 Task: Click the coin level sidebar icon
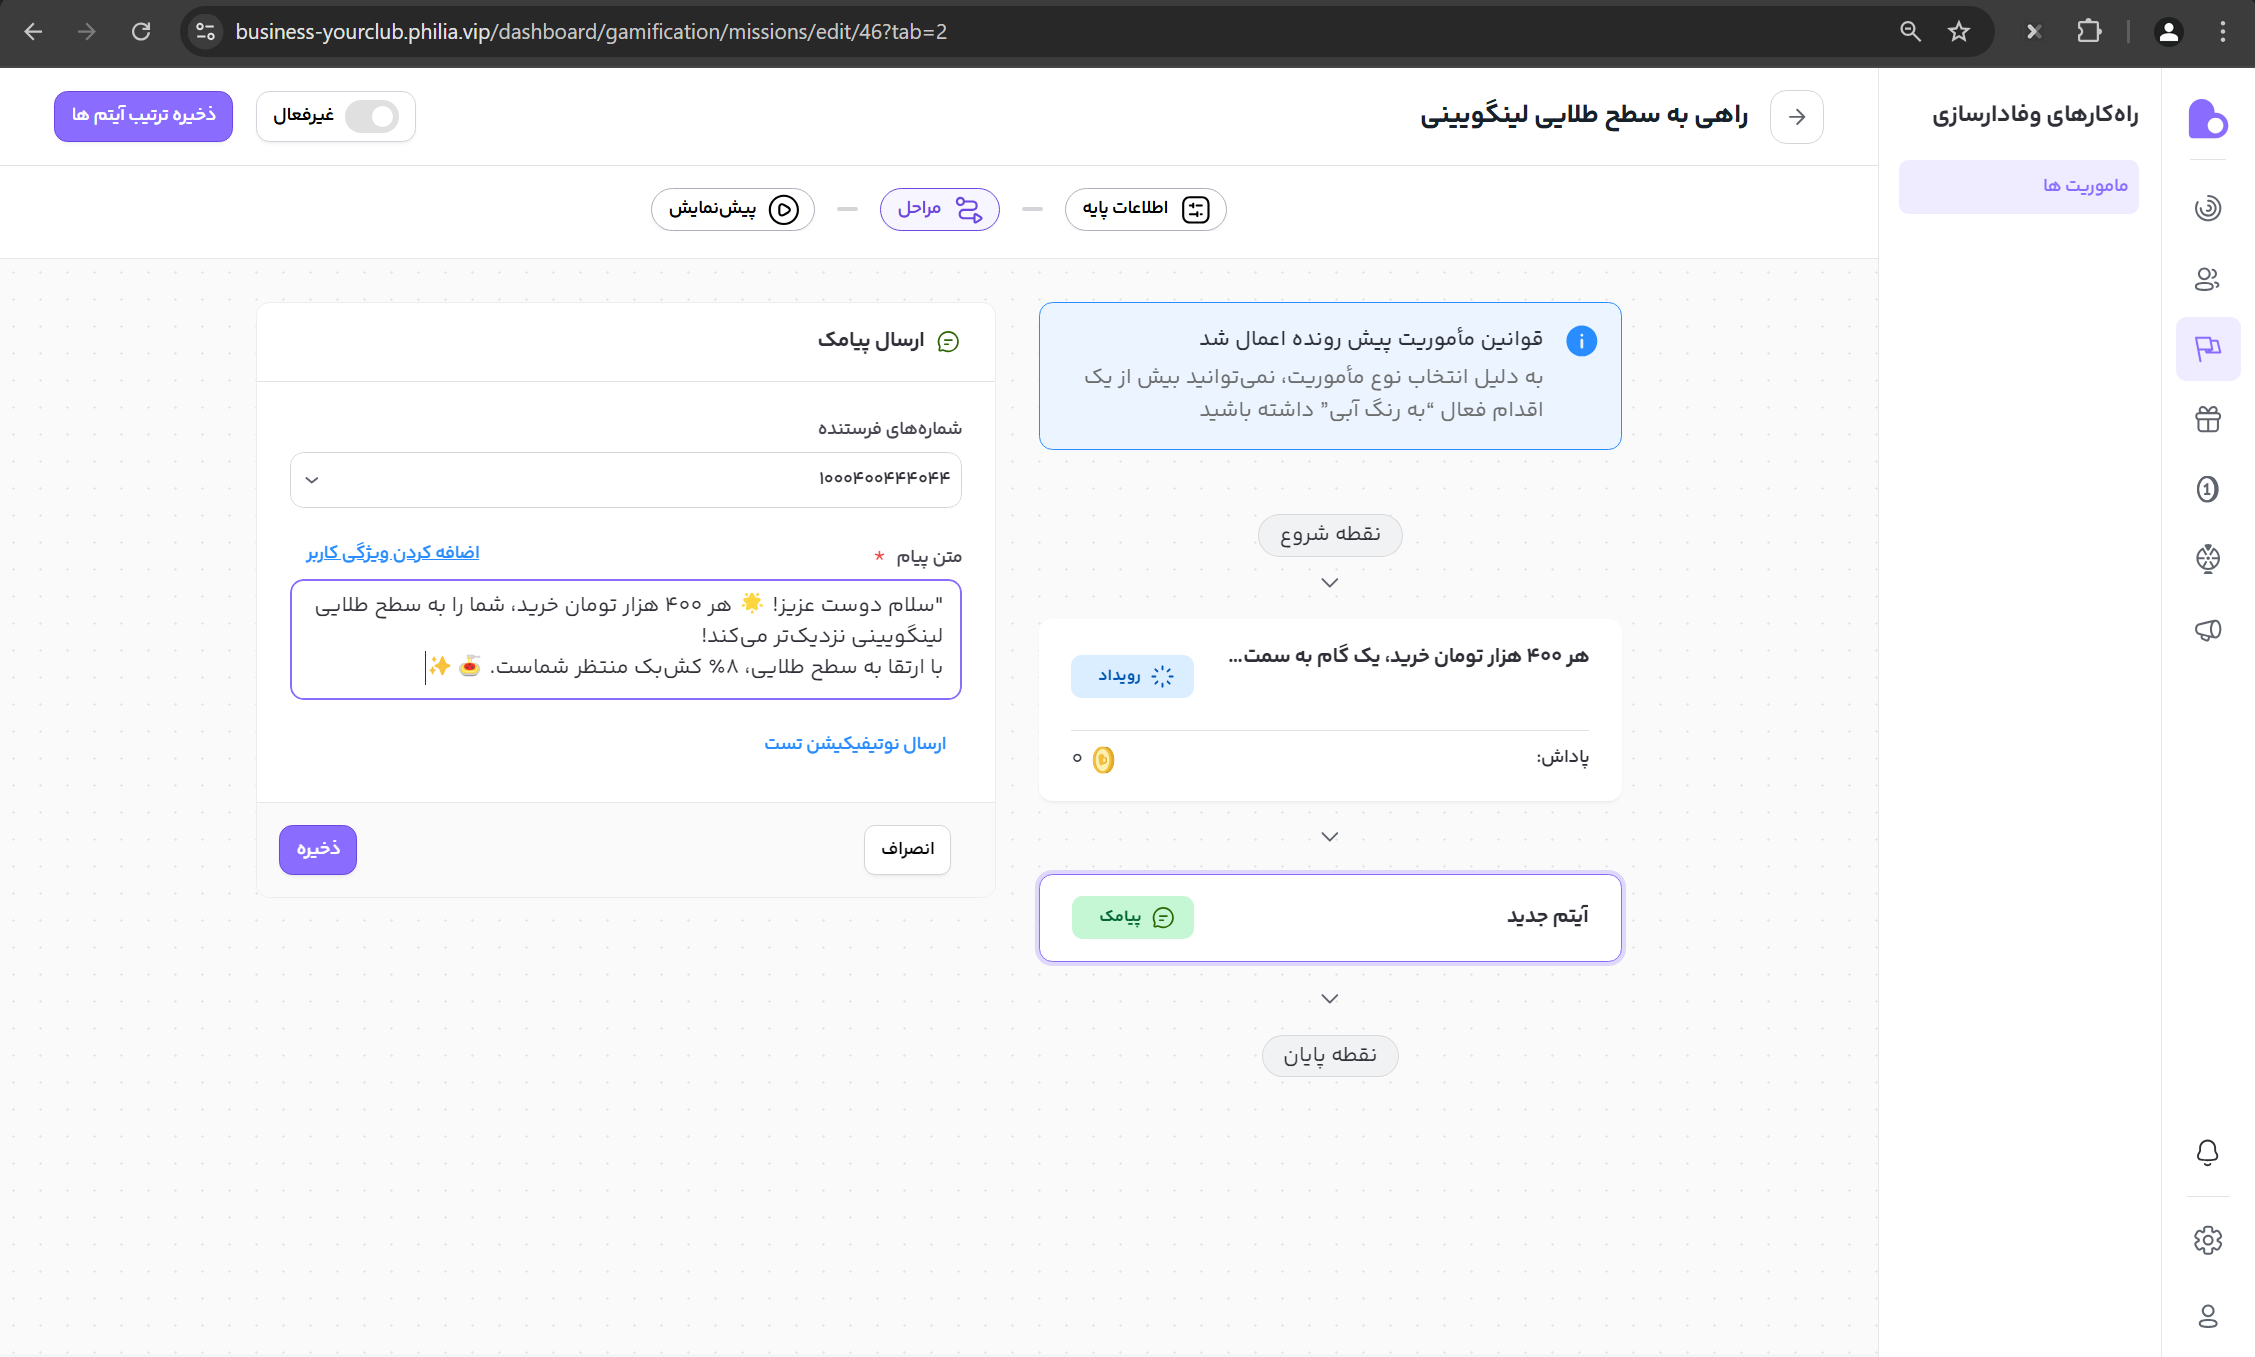[2207, 489]
